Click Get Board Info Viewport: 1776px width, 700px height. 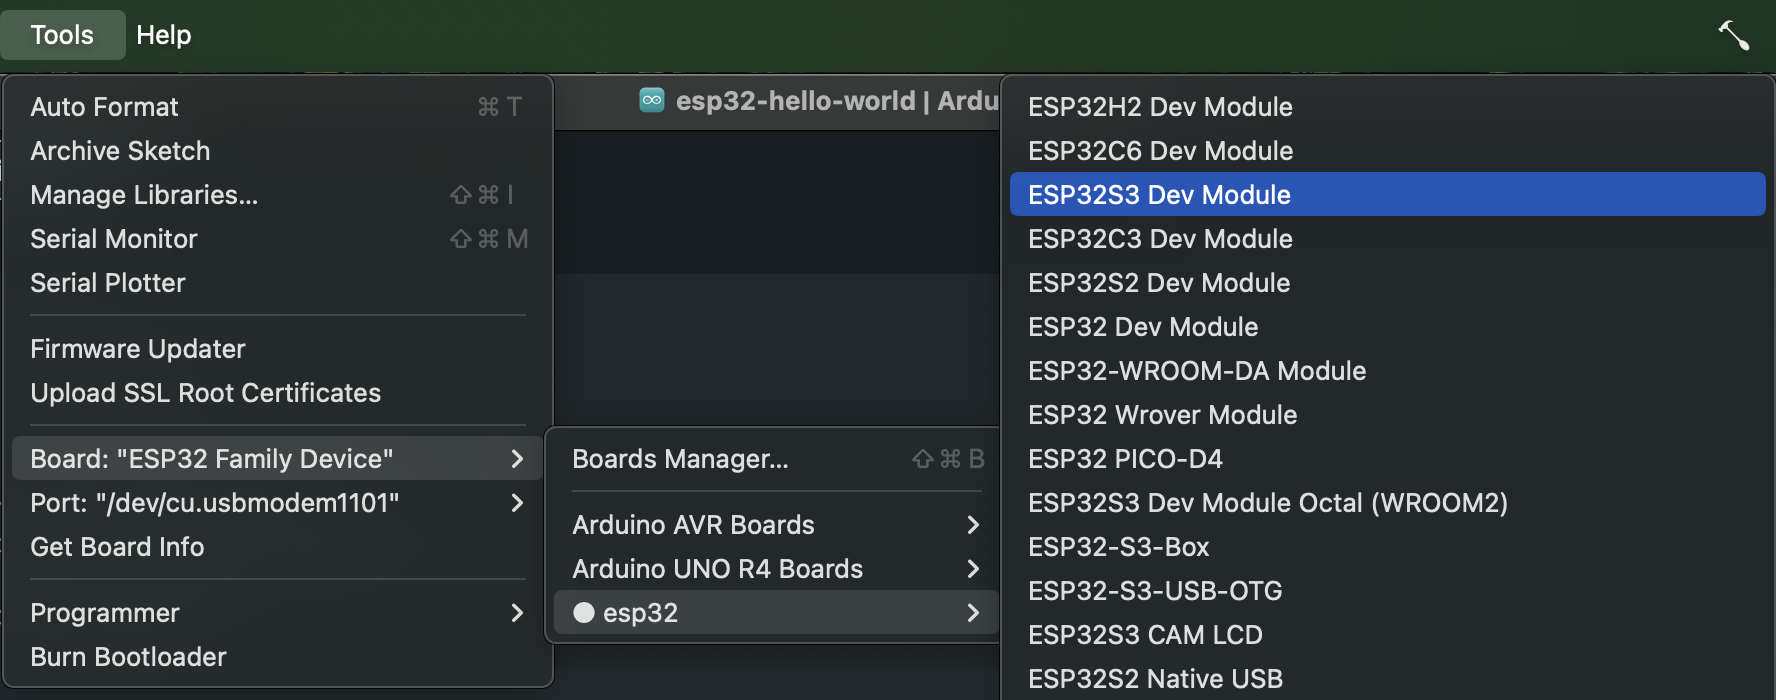(278, 547)
